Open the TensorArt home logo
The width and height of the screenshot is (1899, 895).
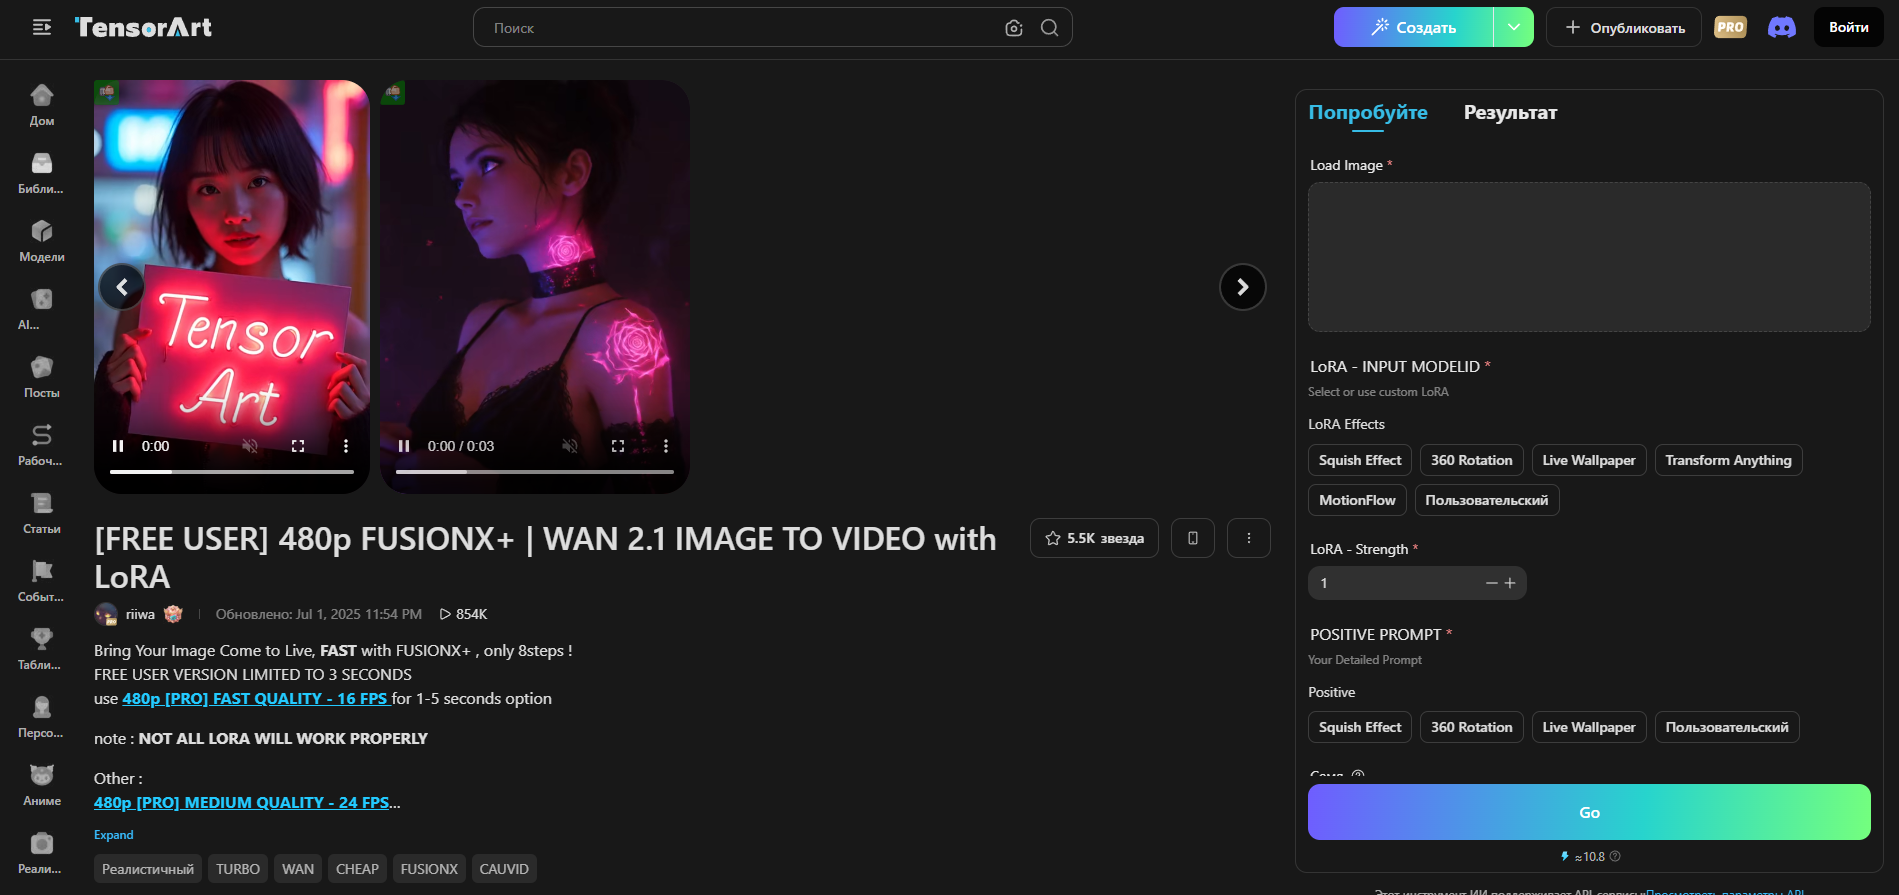(143, 27)
